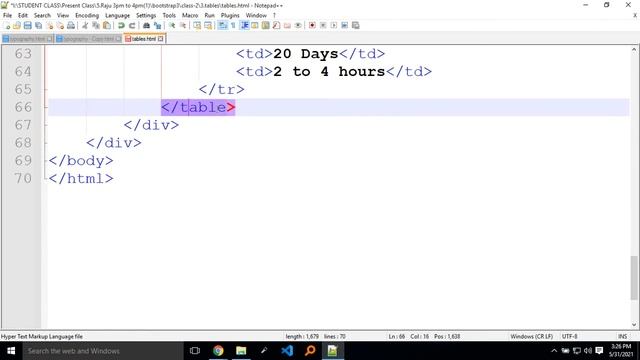Click the Playback macro icon
This screenshot has height=360, width=640.
(x=333, y=25)
